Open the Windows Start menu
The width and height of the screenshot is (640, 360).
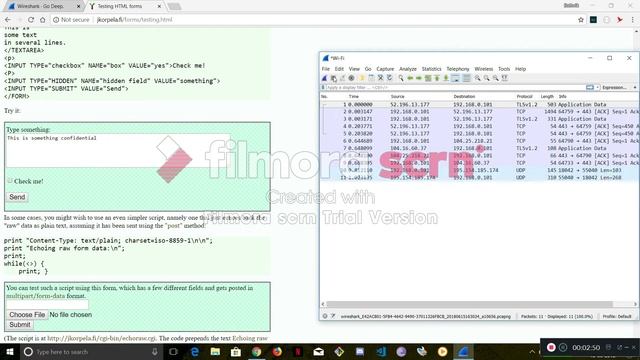pos(10,351)
